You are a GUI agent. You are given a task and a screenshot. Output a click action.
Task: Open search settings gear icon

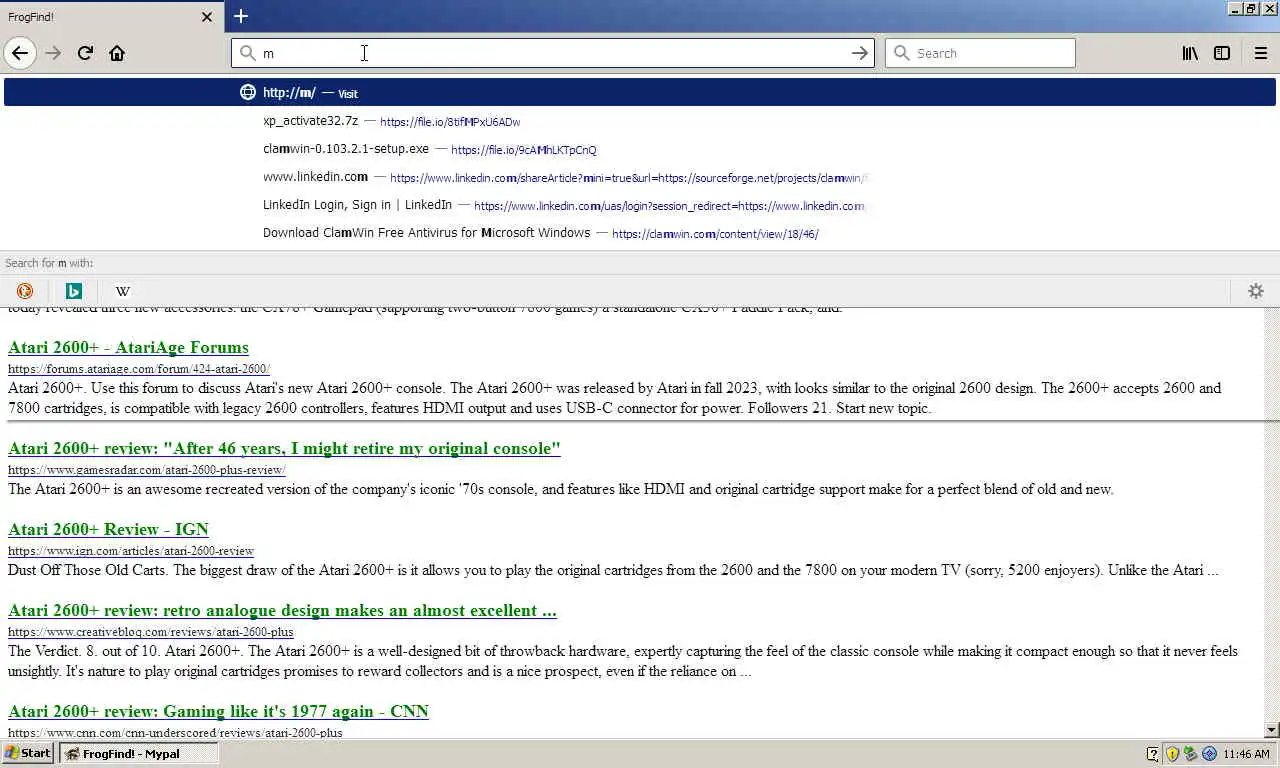point(1256,291)
